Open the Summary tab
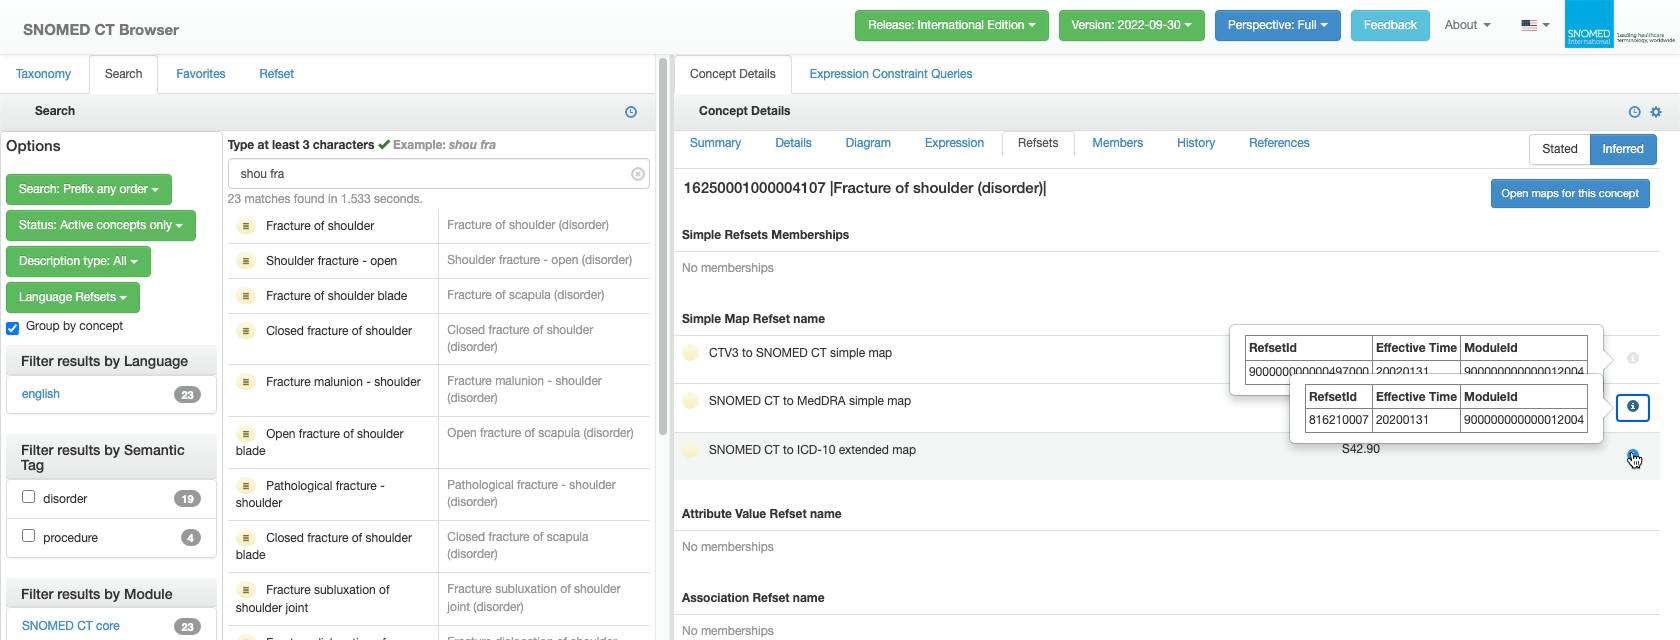 tap(715, 143)
